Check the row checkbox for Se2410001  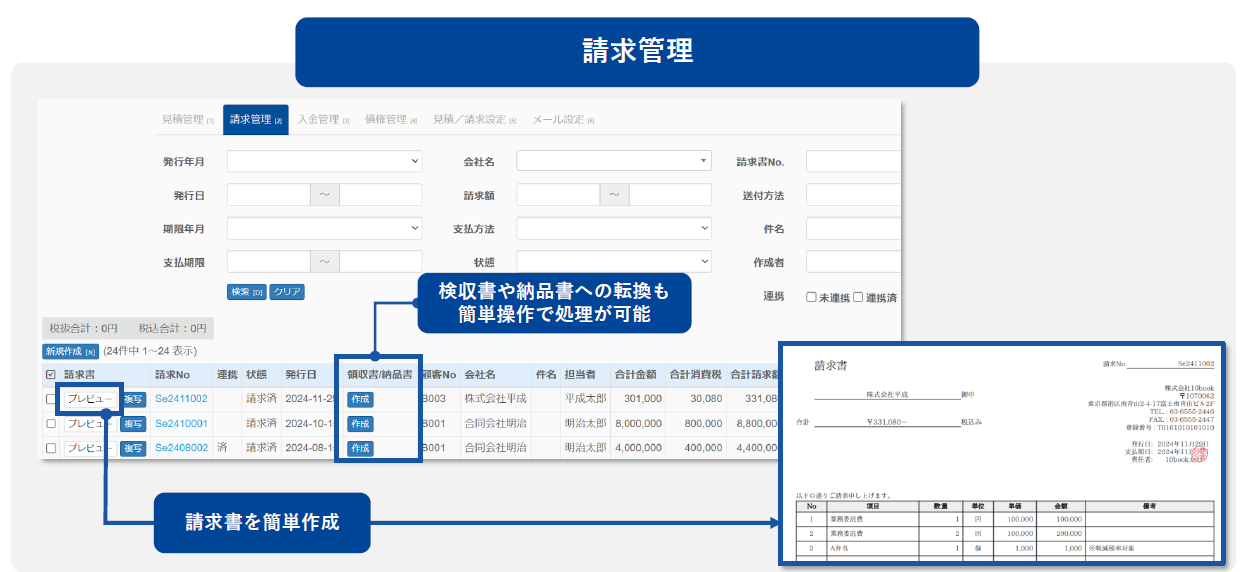pyautogui.click(x=51, y=424)
